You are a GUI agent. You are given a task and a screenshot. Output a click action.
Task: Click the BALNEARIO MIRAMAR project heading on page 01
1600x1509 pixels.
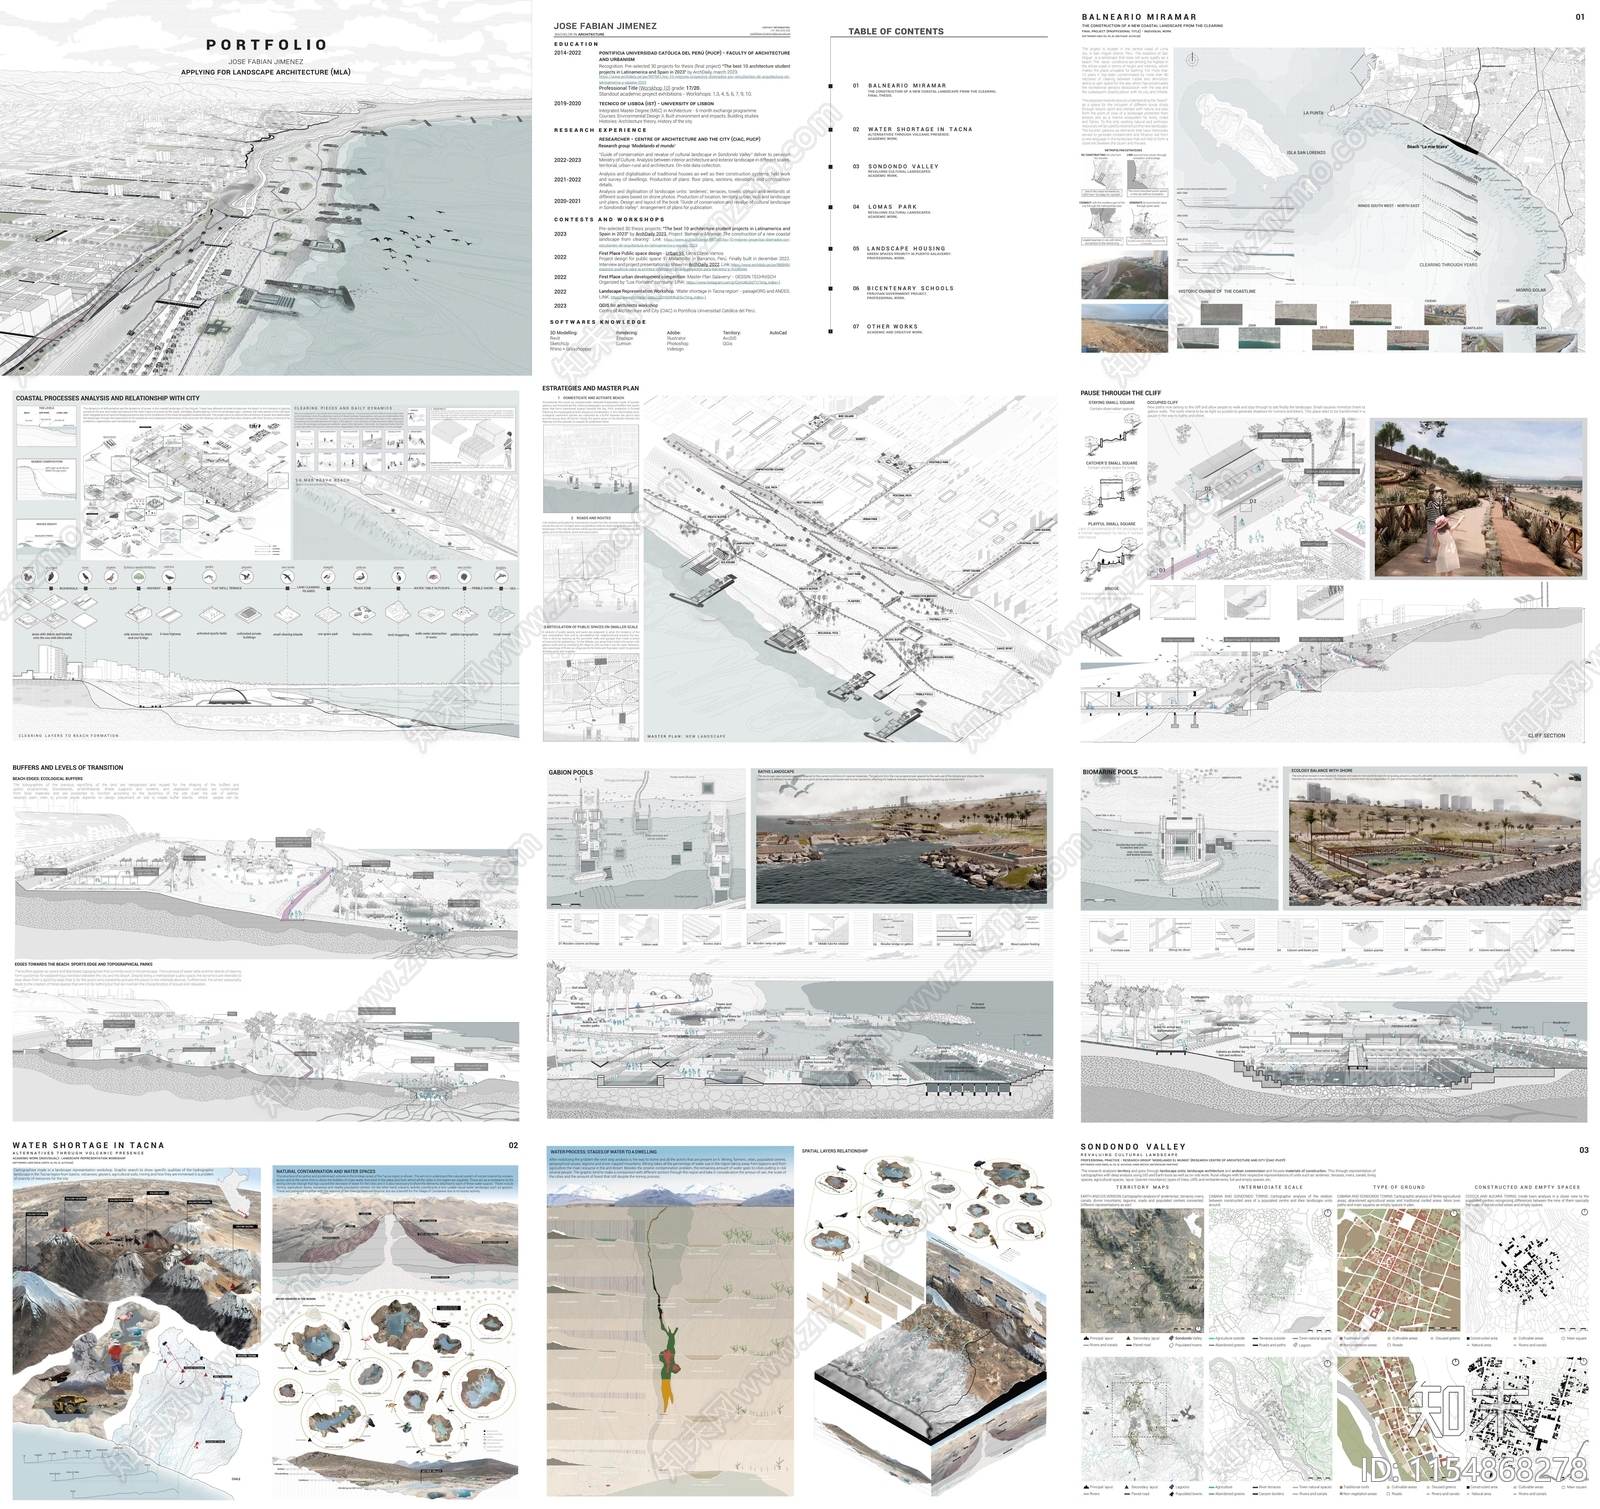(x=1138, y=17)
